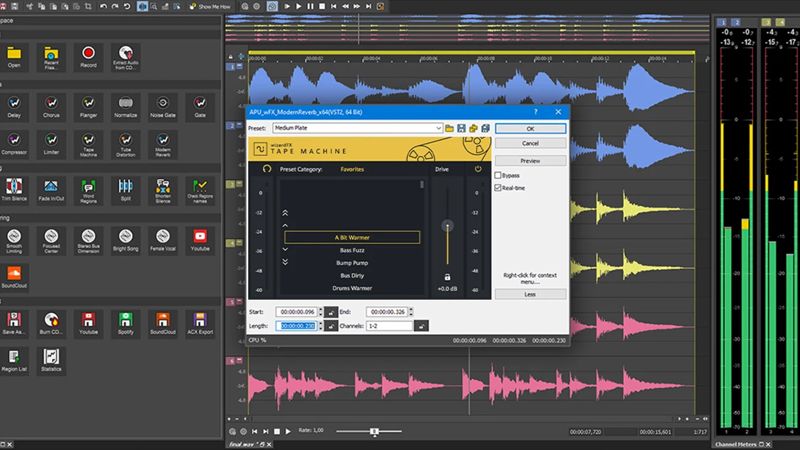Apply the Flanger effect
The height and width of the screenshot is (450, 800).
coord(88,107)
